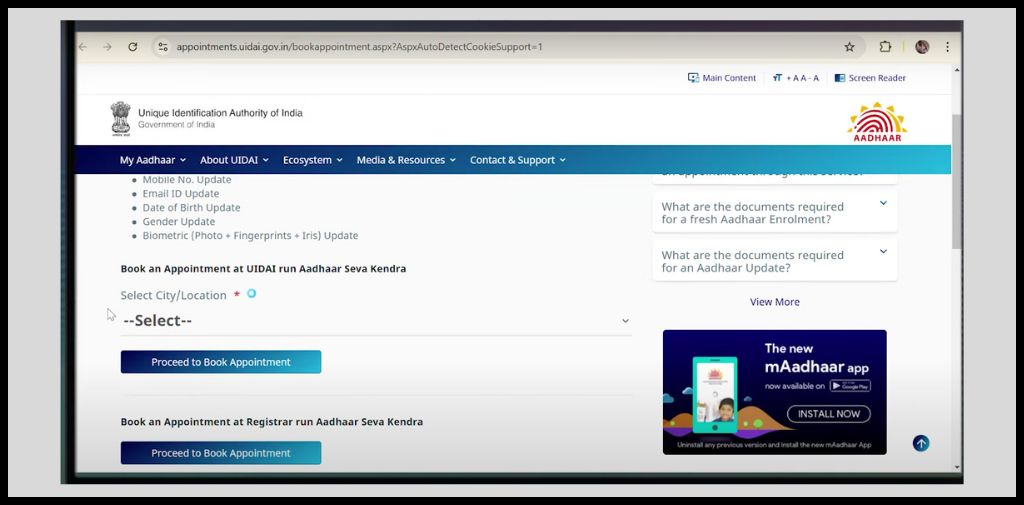Click Unique Identification Authority of India title
Image resolution: width=1024 pixels, height=505 pixels.
click(x=220, y=113)
